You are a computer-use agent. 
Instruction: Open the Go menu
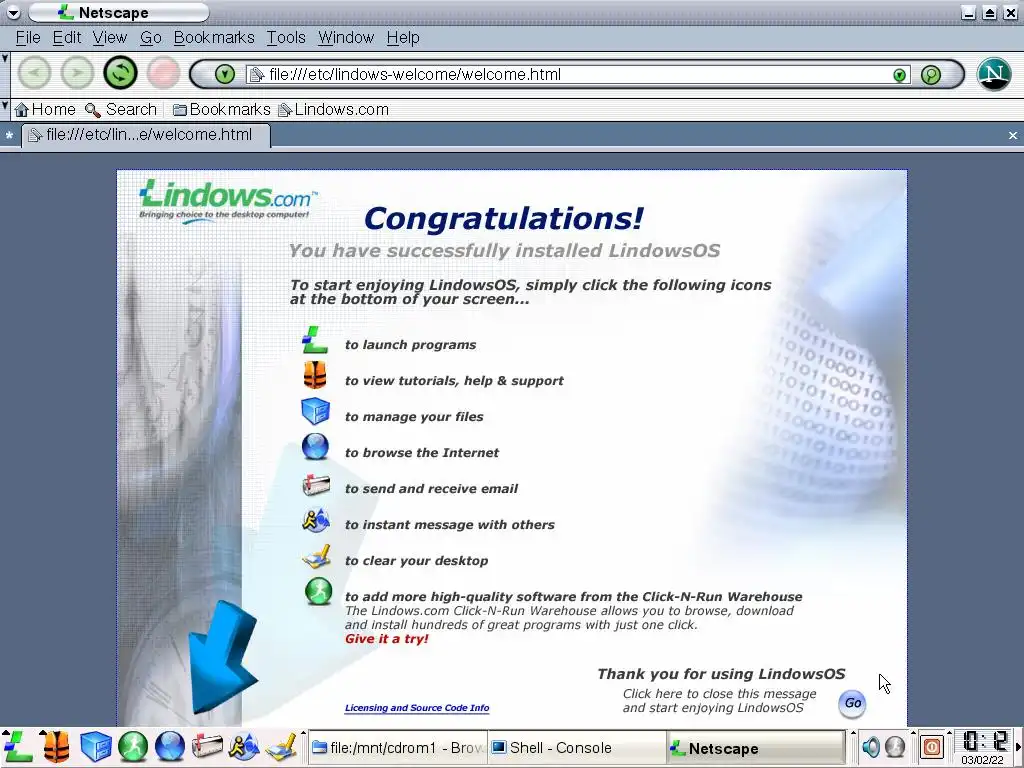click(x=150, y=38)
